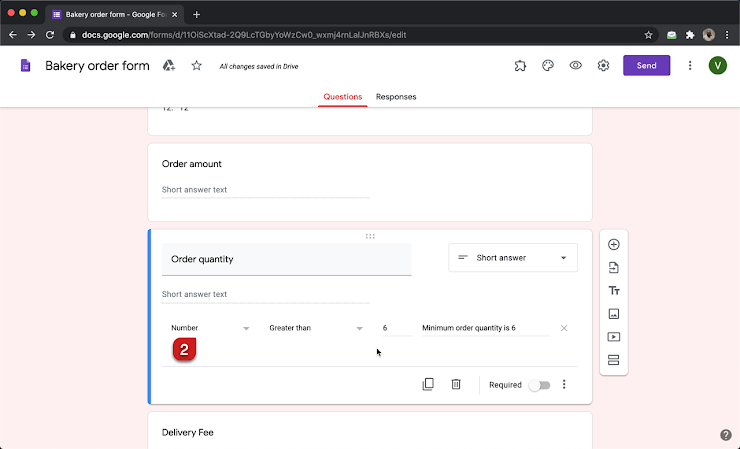Remove the response validation rule

coord(564,328)
